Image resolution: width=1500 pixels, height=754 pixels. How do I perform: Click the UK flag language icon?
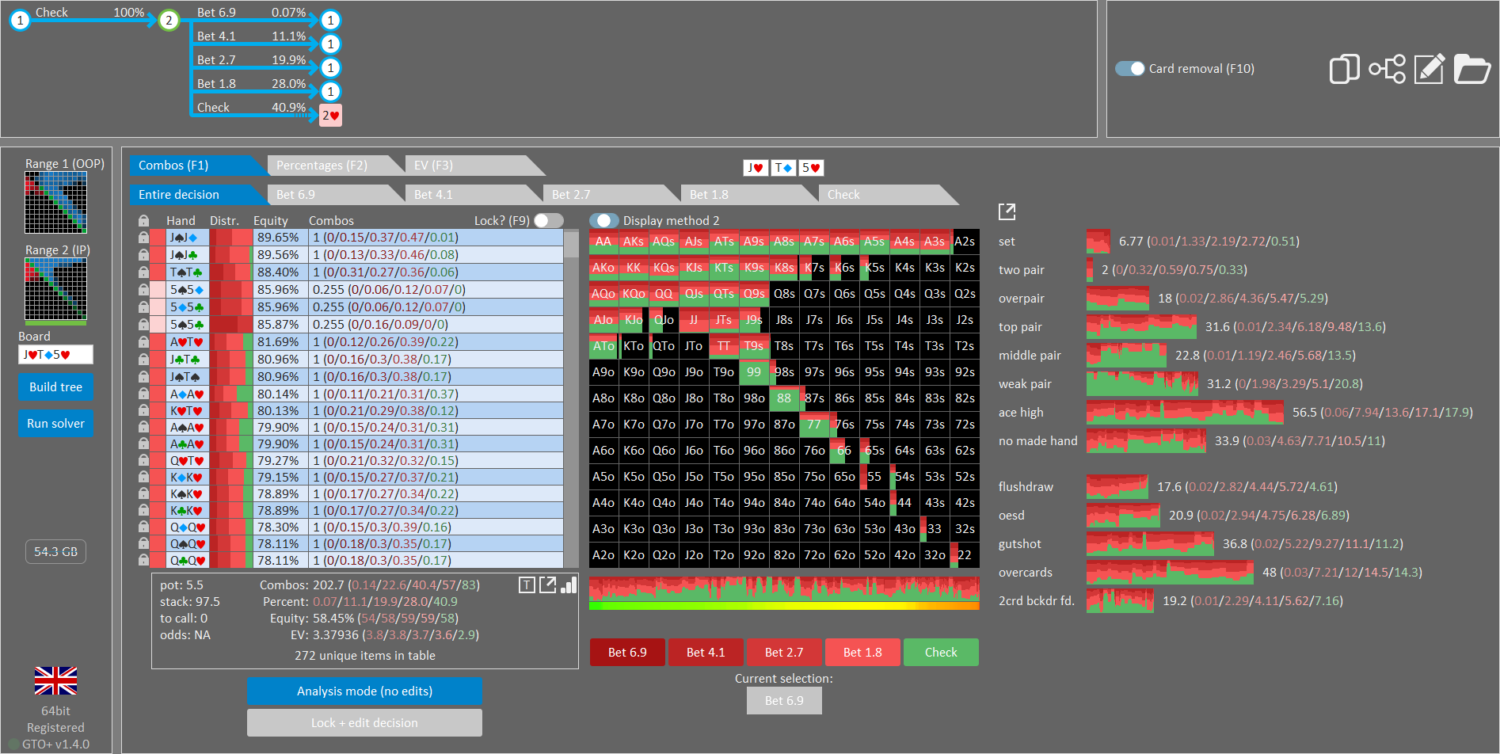tap(56, 681)
